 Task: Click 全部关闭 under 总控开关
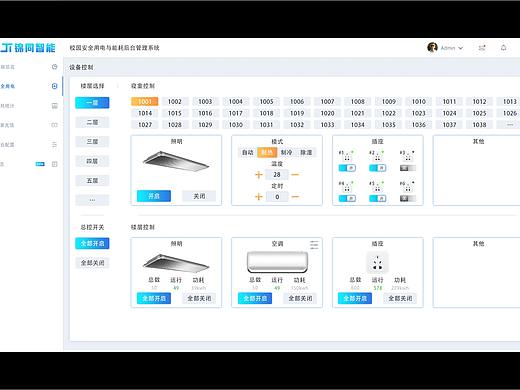pos(92,263)
